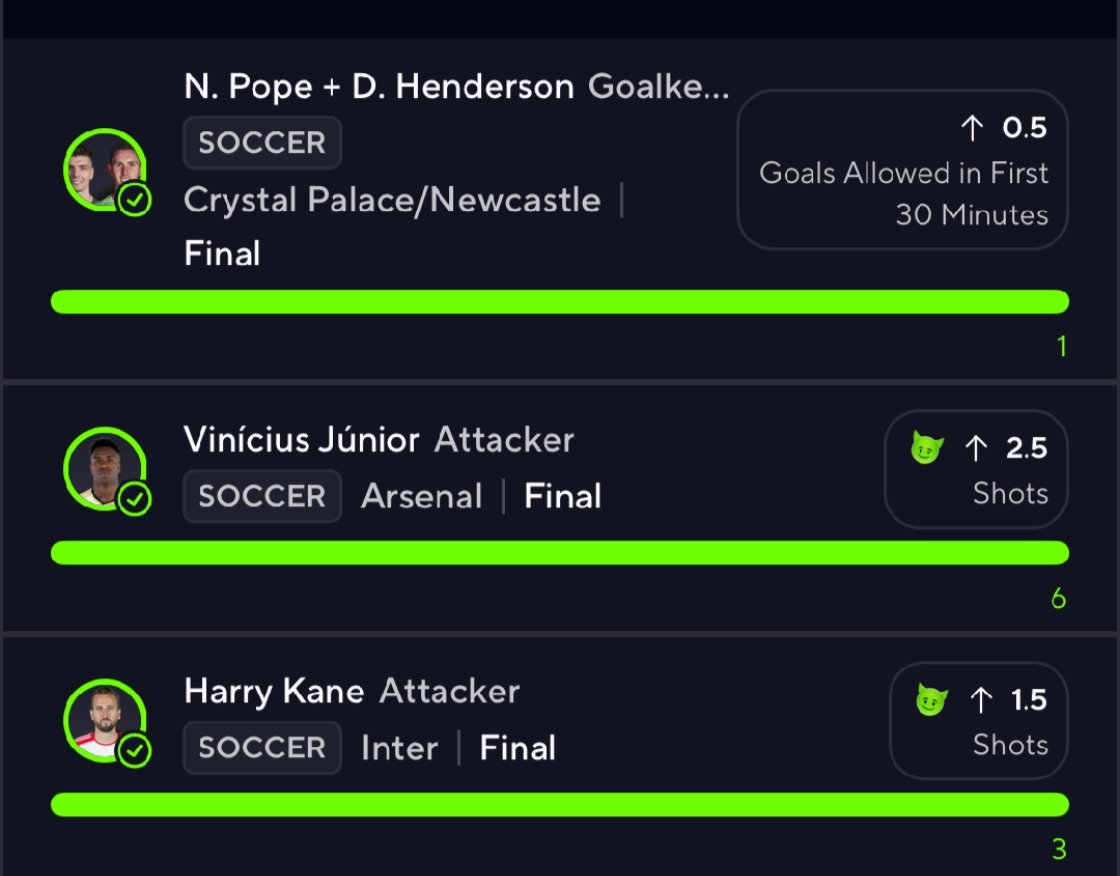This screenshot has height=876, width=1120.
Task: Select the SOCCER tag under Pope + Henderson
Action: point(262,142)
